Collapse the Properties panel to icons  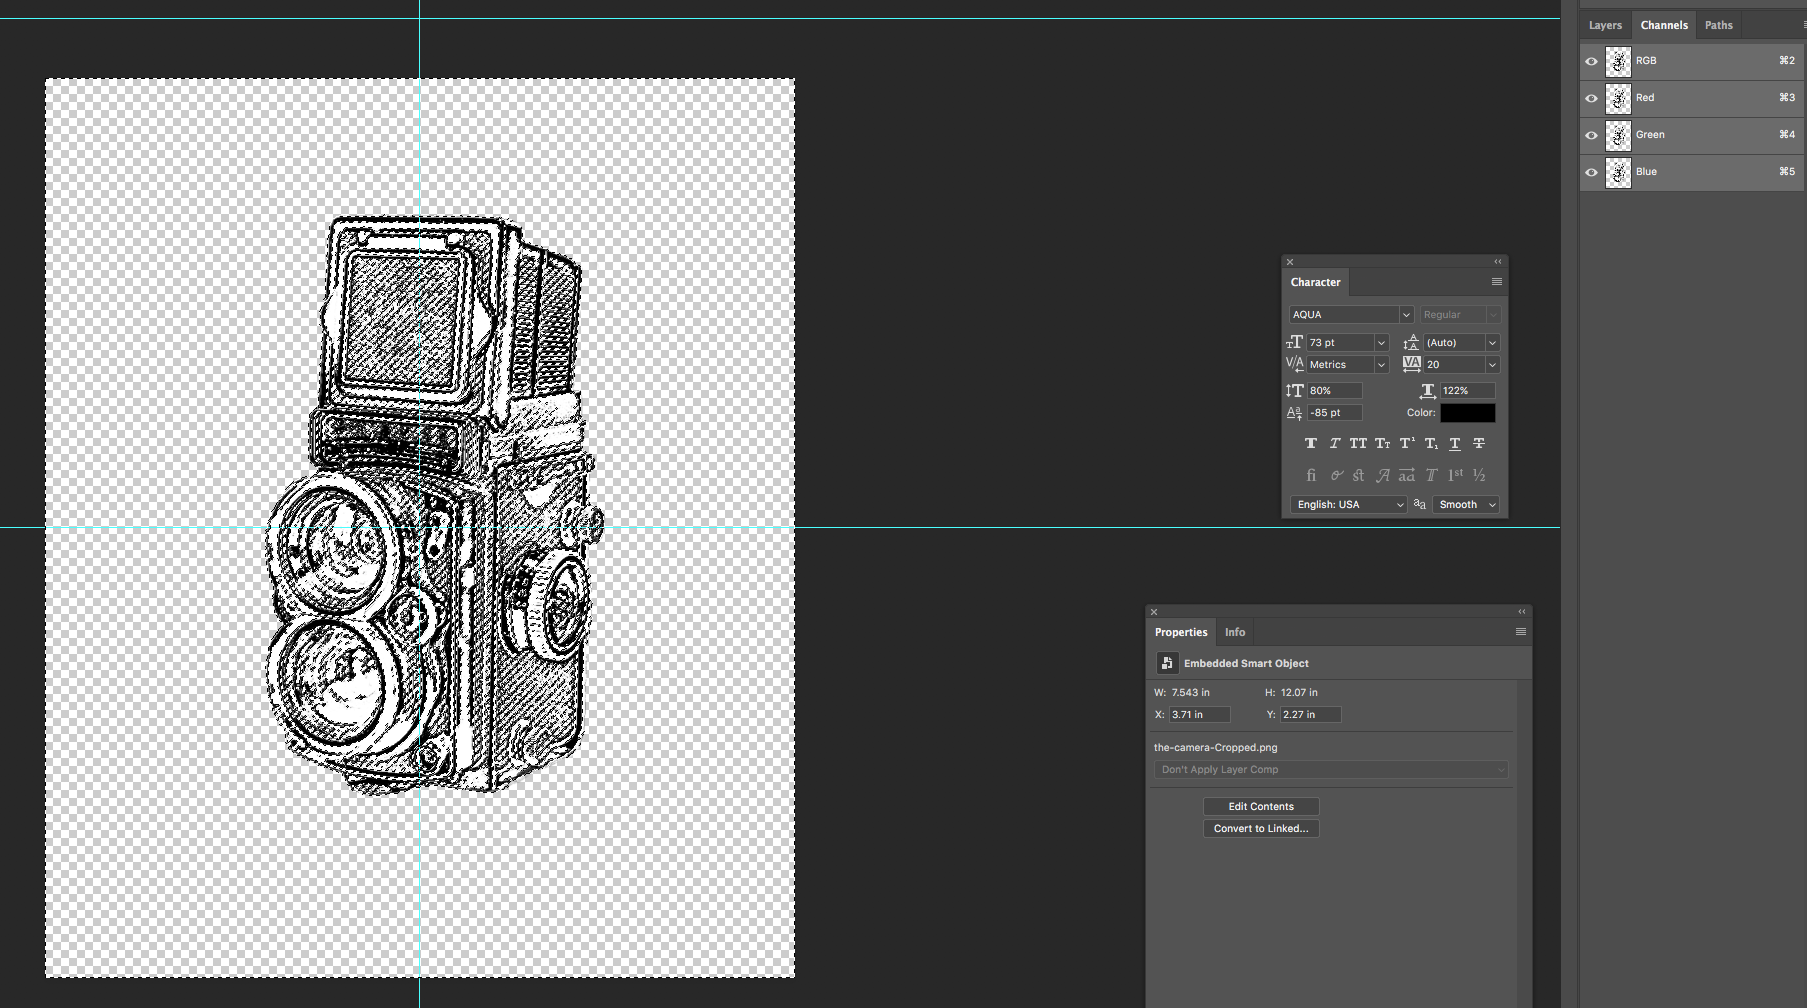(x=1522, y=612)
